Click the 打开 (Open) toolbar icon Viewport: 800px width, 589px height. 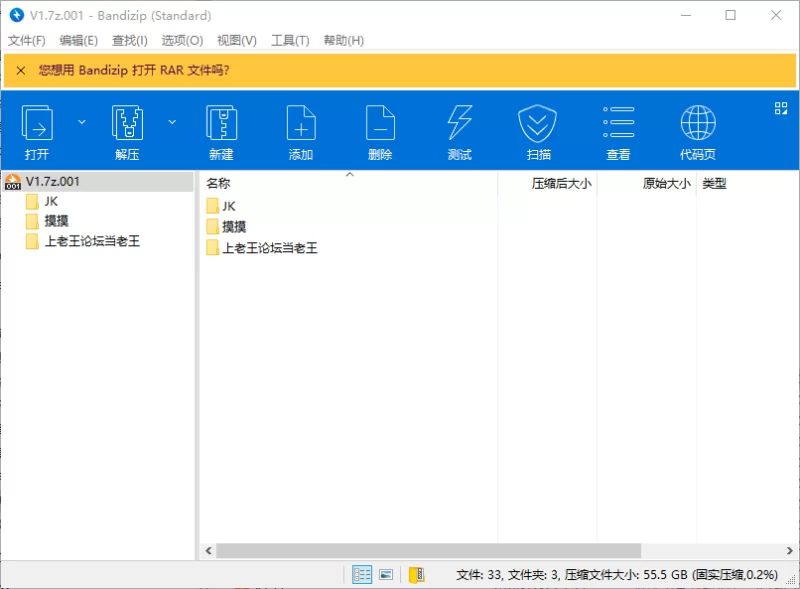pos(37,122)
